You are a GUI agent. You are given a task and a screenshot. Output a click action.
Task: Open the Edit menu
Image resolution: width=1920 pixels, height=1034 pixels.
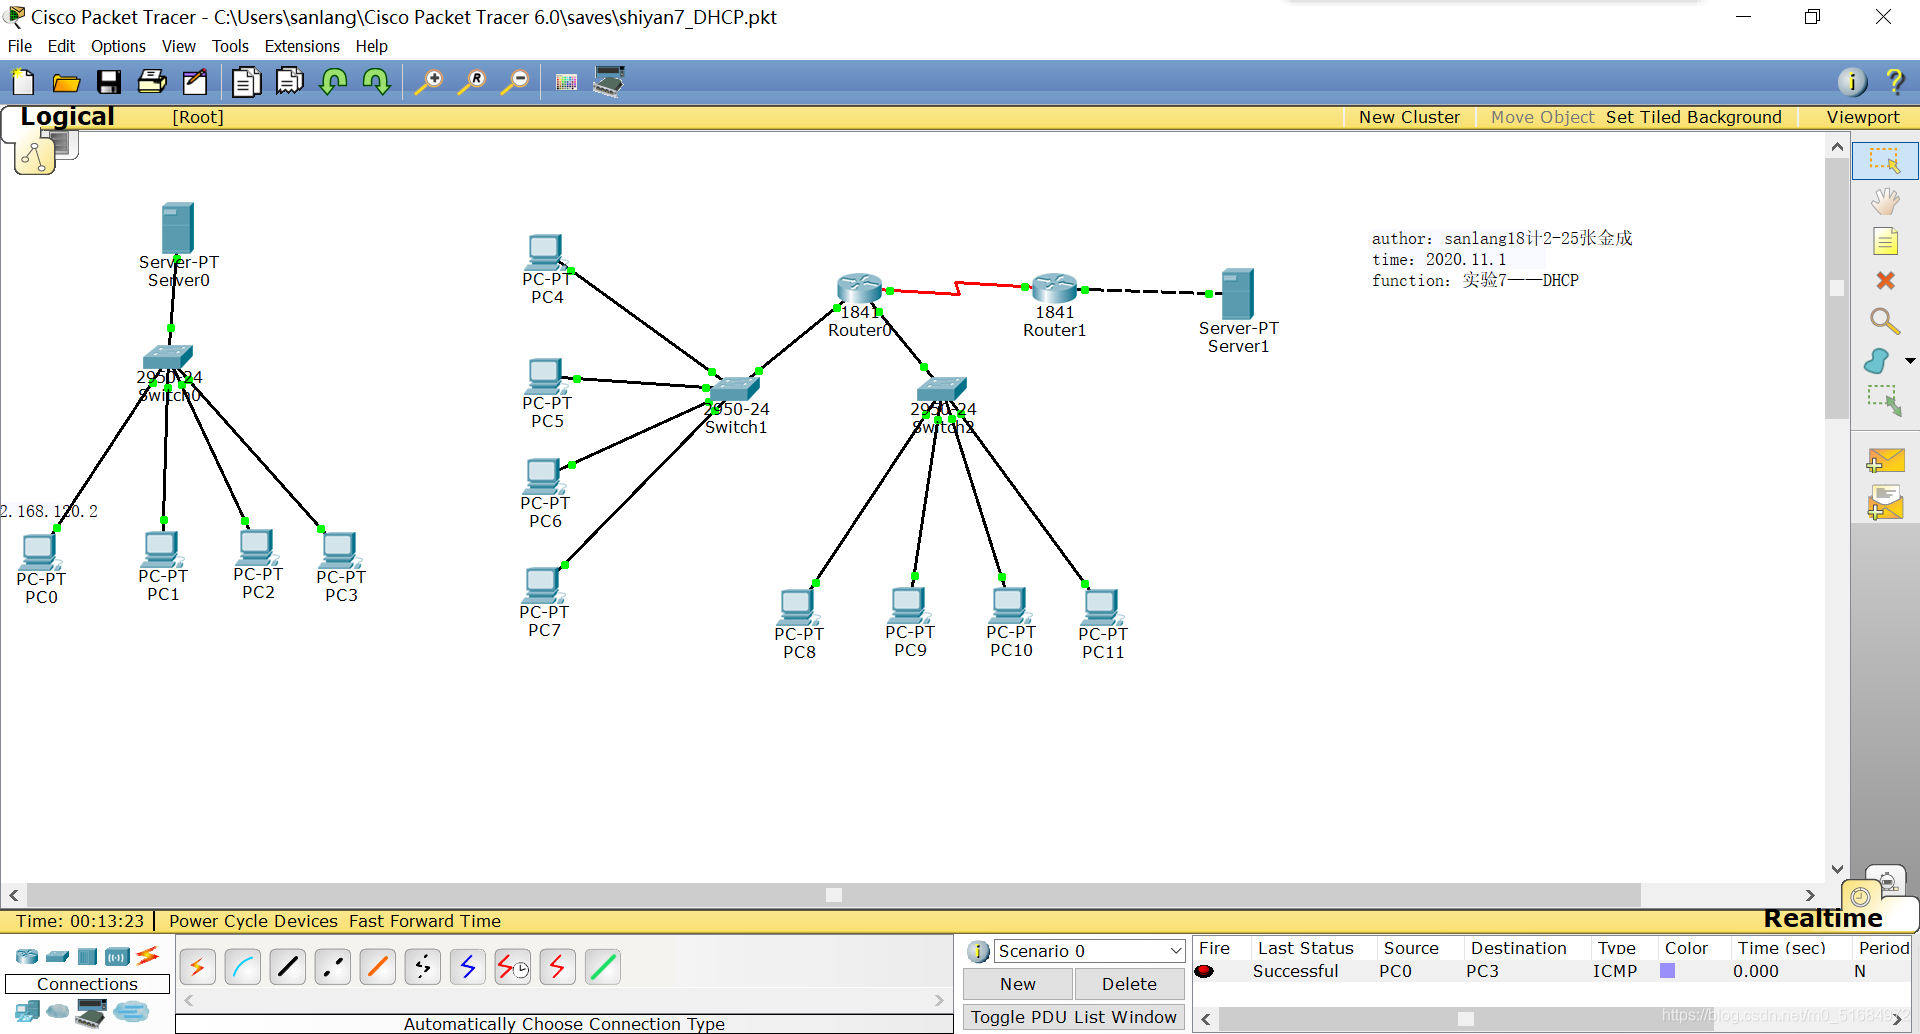(61, 46)
